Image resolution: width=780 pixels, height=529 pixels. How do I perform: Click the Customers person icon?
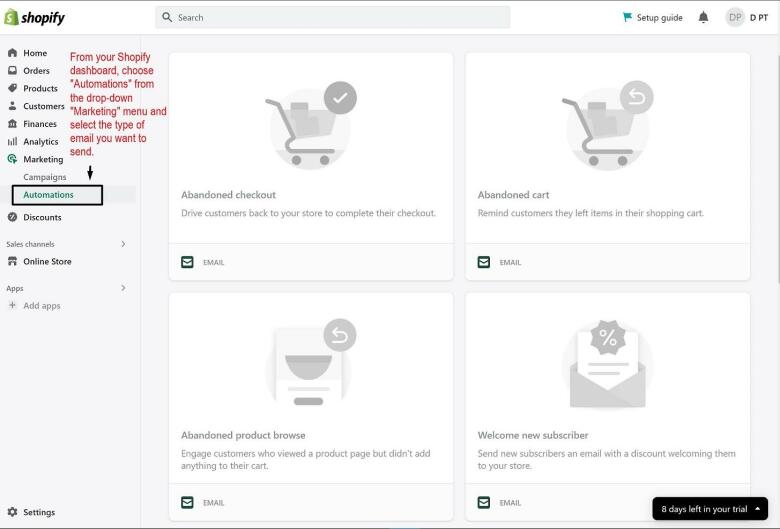pos(12,106)
